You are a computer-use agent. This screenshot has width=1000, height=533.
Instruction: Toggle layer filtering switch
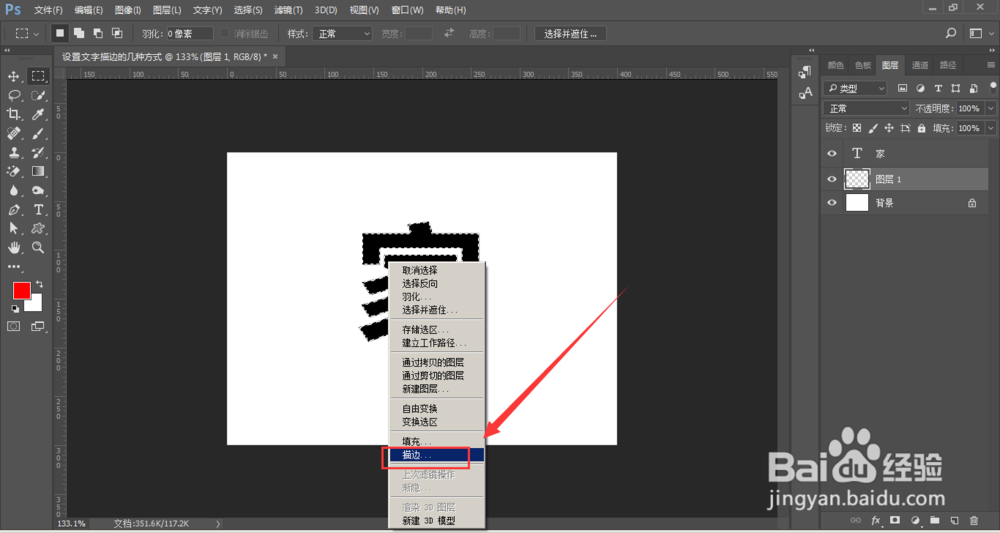(x=994, y=88)
